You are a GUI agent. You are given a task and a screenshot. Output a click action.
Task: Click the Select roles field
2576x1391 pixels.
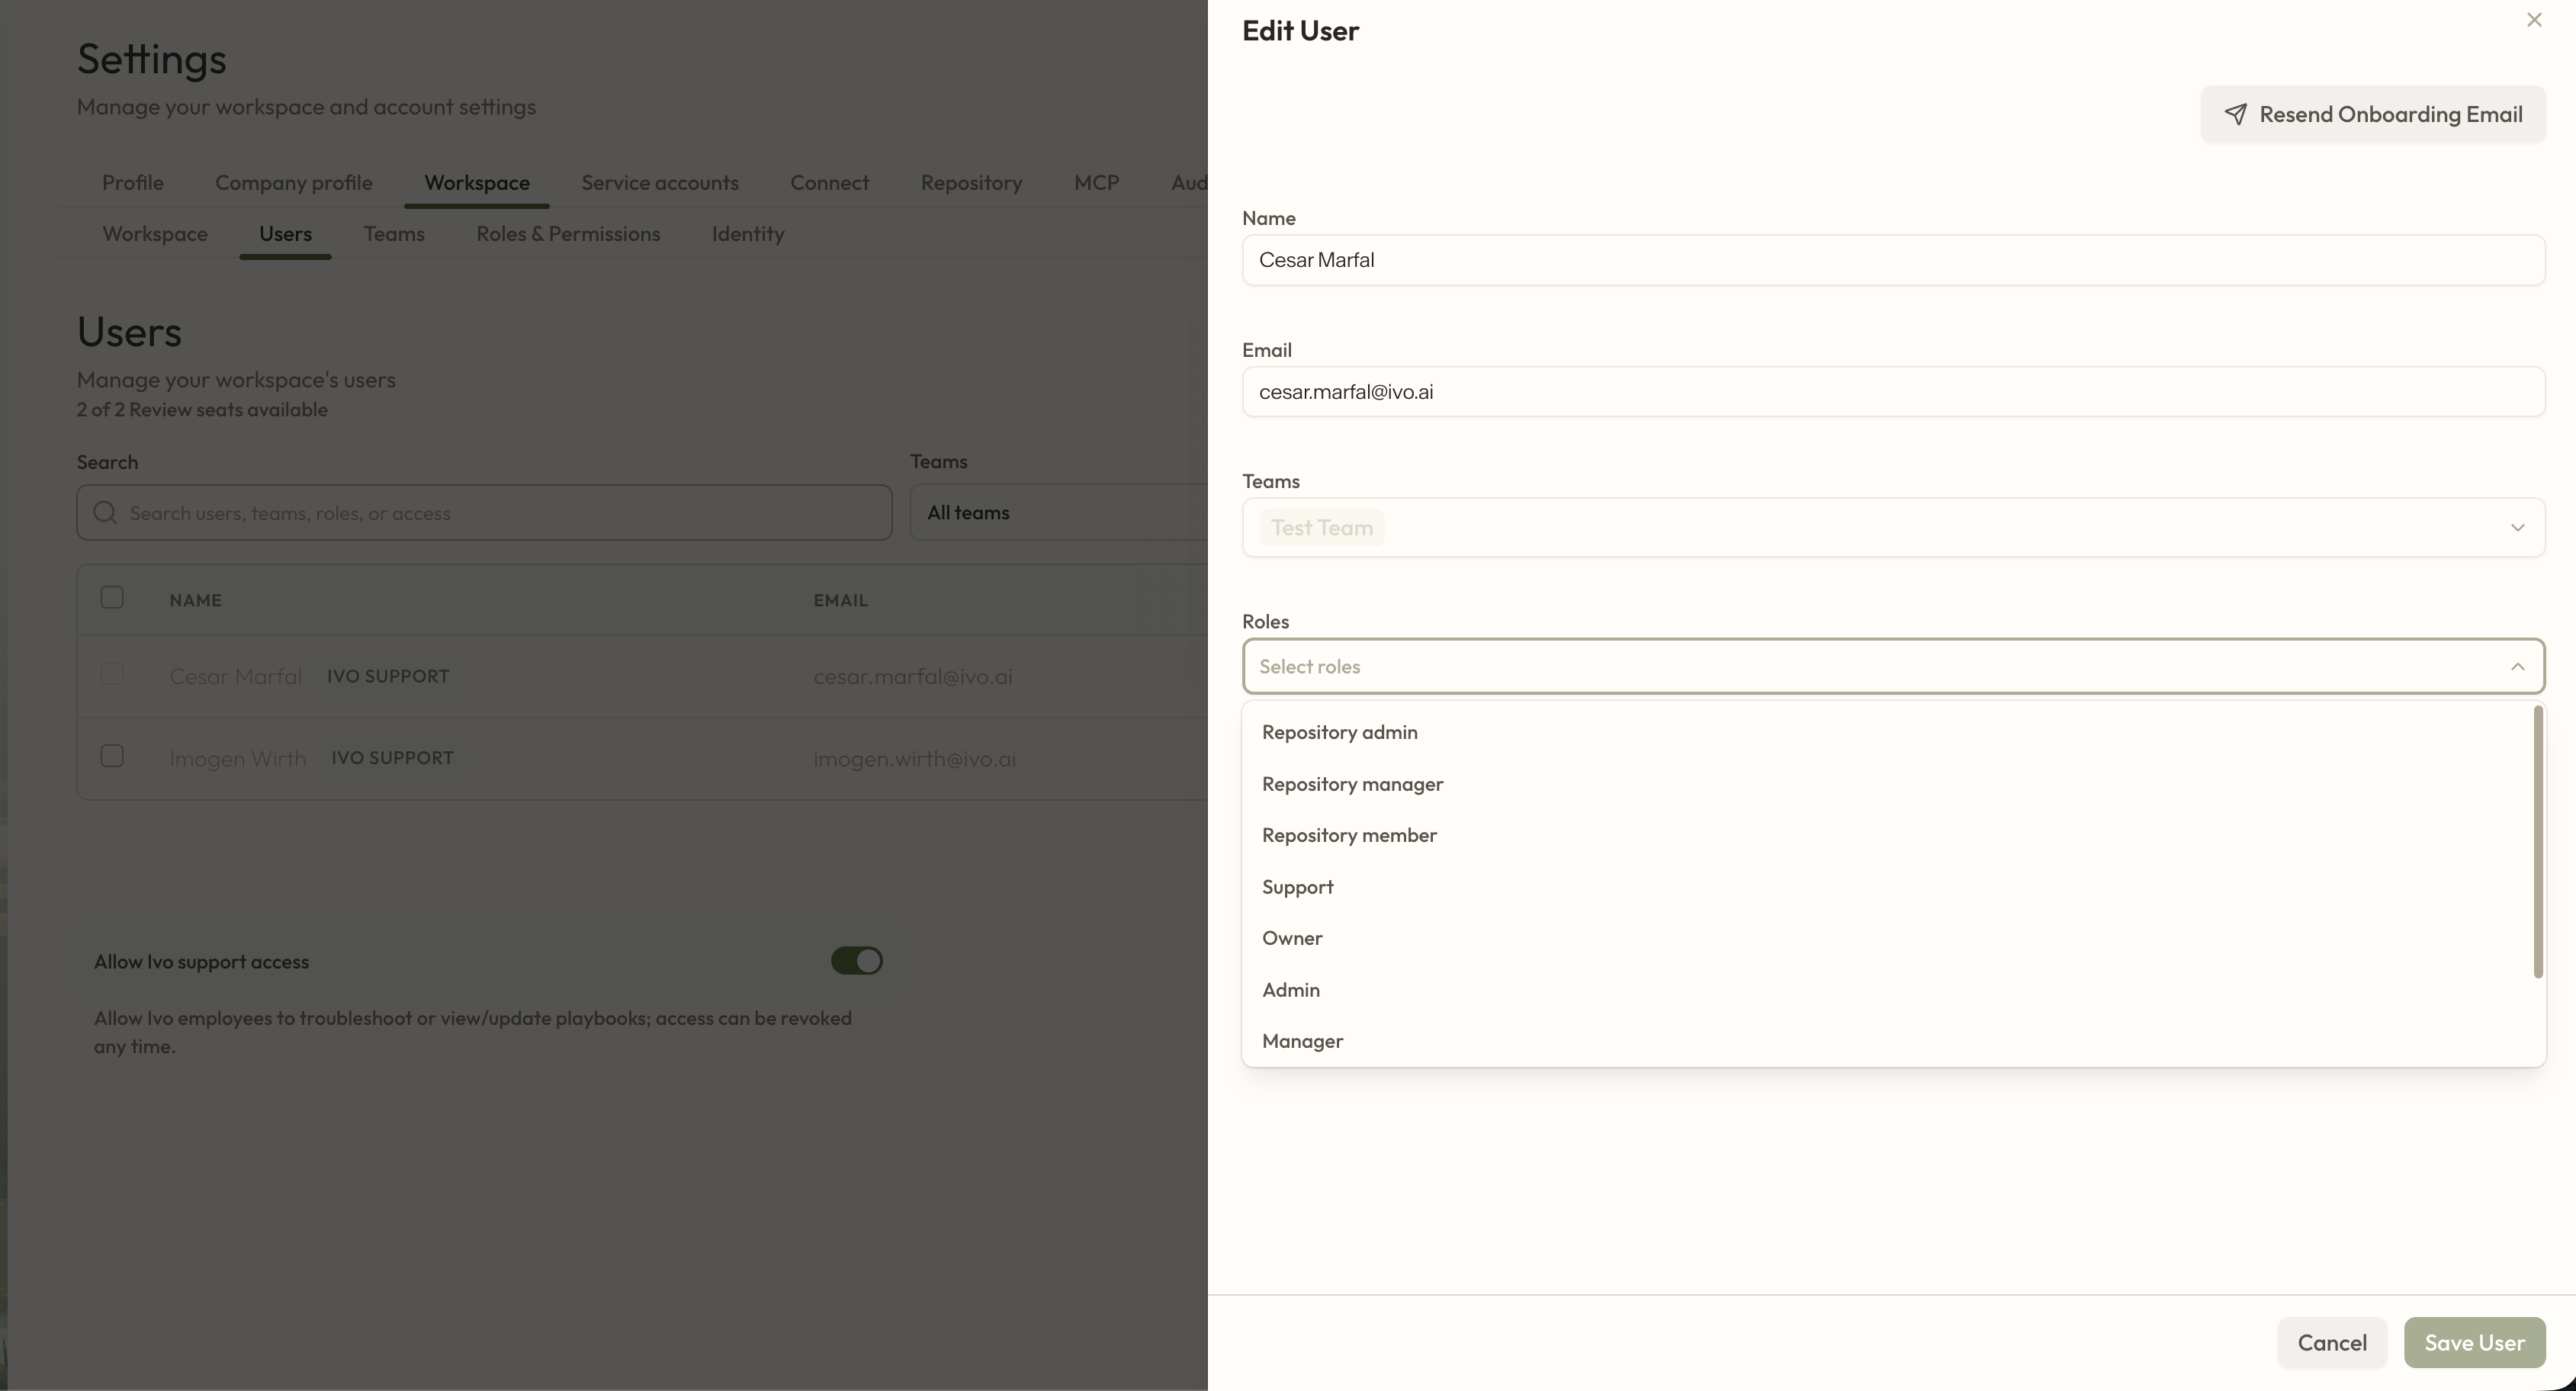click(1893, 666)
